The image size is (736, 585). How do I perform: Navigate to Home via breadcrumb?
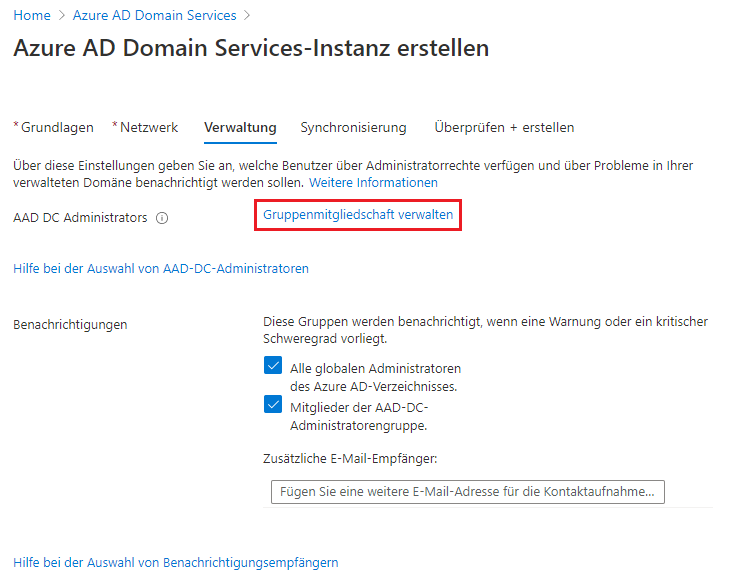32,15
